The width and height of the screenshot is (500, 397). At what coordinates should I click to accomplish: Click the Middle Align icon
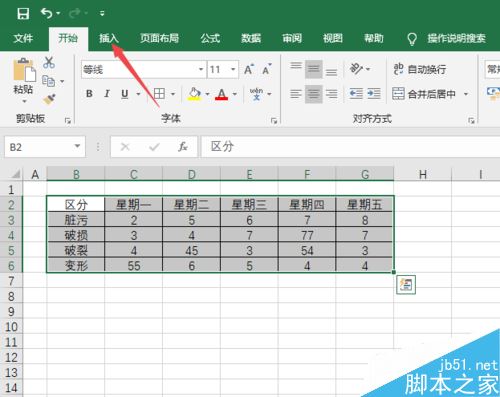(314, 69)
